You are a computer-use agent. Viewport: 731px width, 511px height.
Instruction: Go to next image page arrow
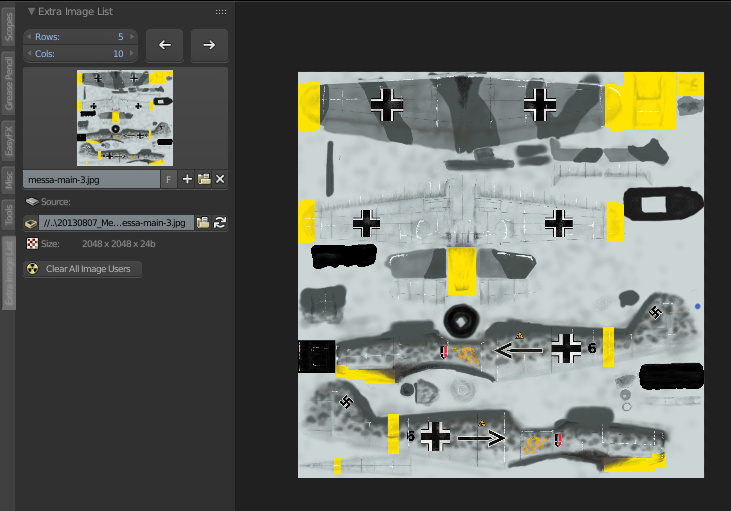[x=209, y=45]
